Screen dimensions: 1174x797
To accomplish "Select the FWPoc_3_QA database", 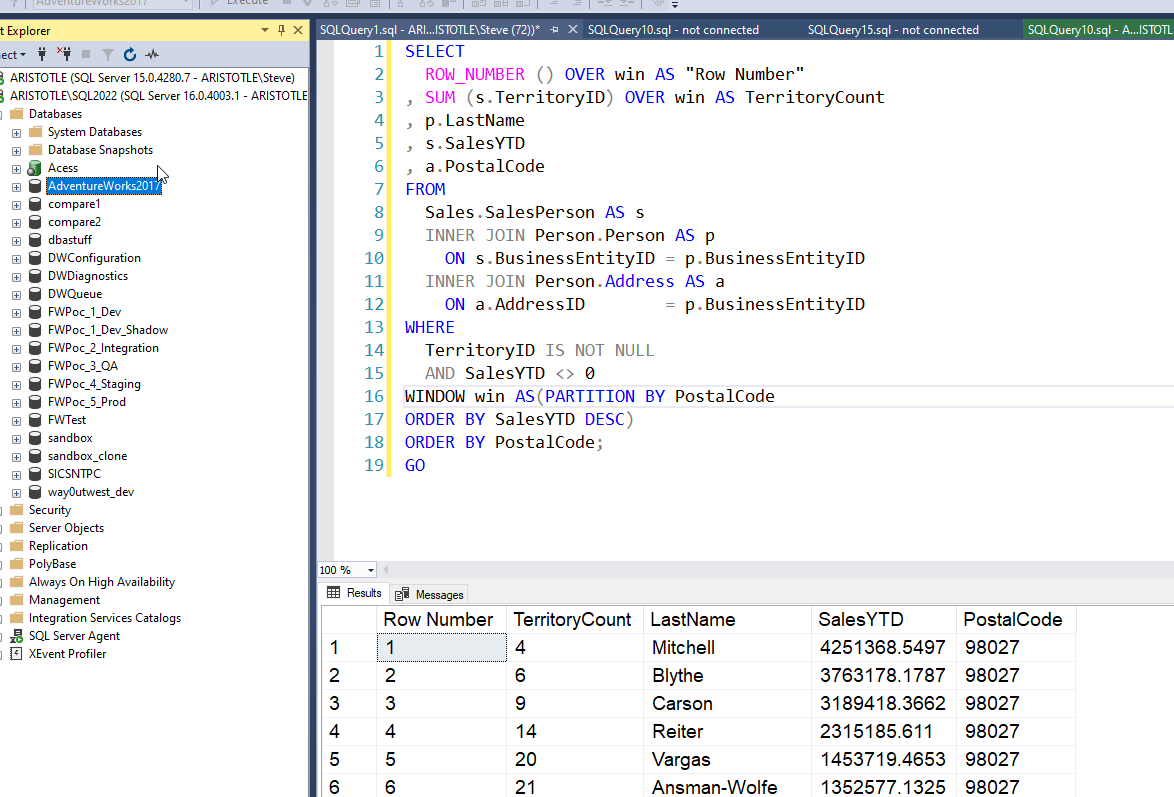I will coord(82,366).
